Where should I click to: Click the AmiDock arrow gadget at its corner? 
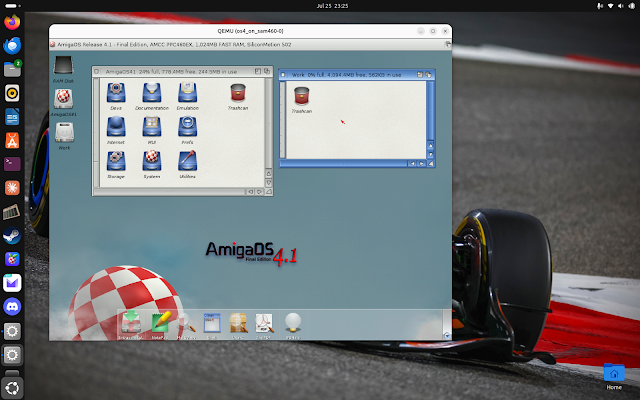point(447,336)
